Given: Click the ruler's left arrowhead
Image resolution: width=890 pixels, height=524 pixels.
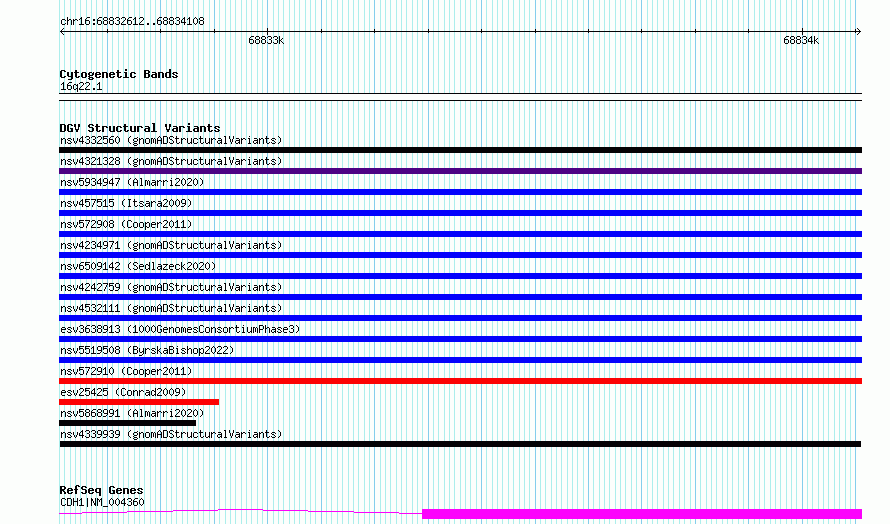Looking at the screenshot, I should click(62, 32).
